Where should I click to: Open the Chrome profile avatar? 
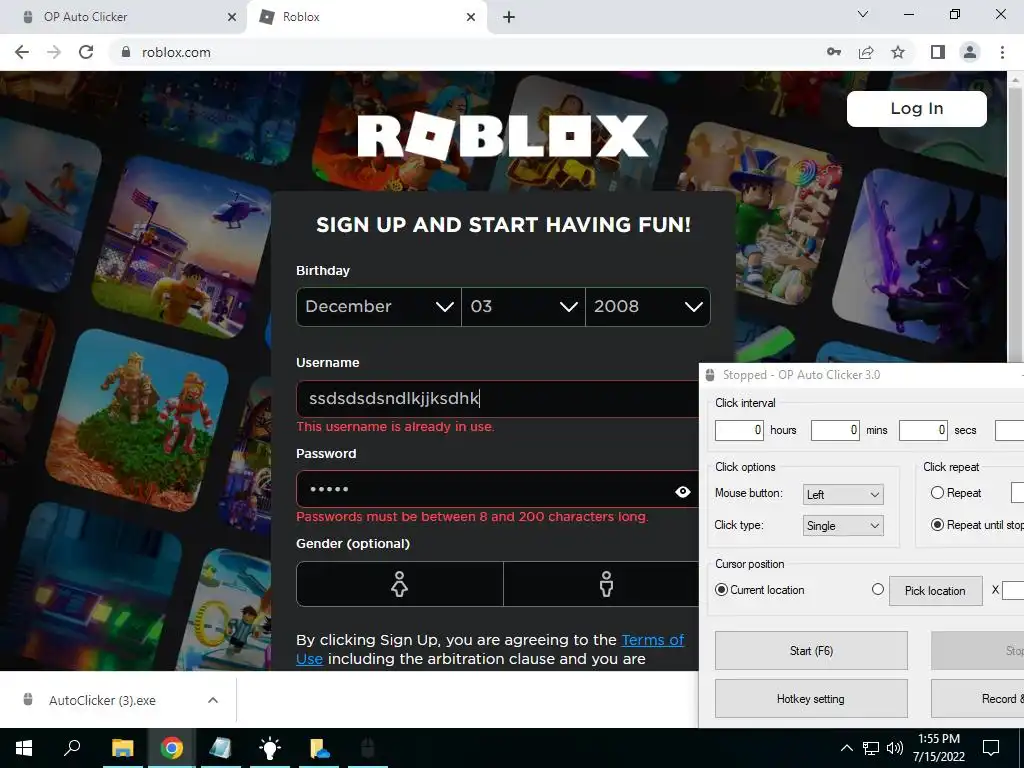click(970, 52)
